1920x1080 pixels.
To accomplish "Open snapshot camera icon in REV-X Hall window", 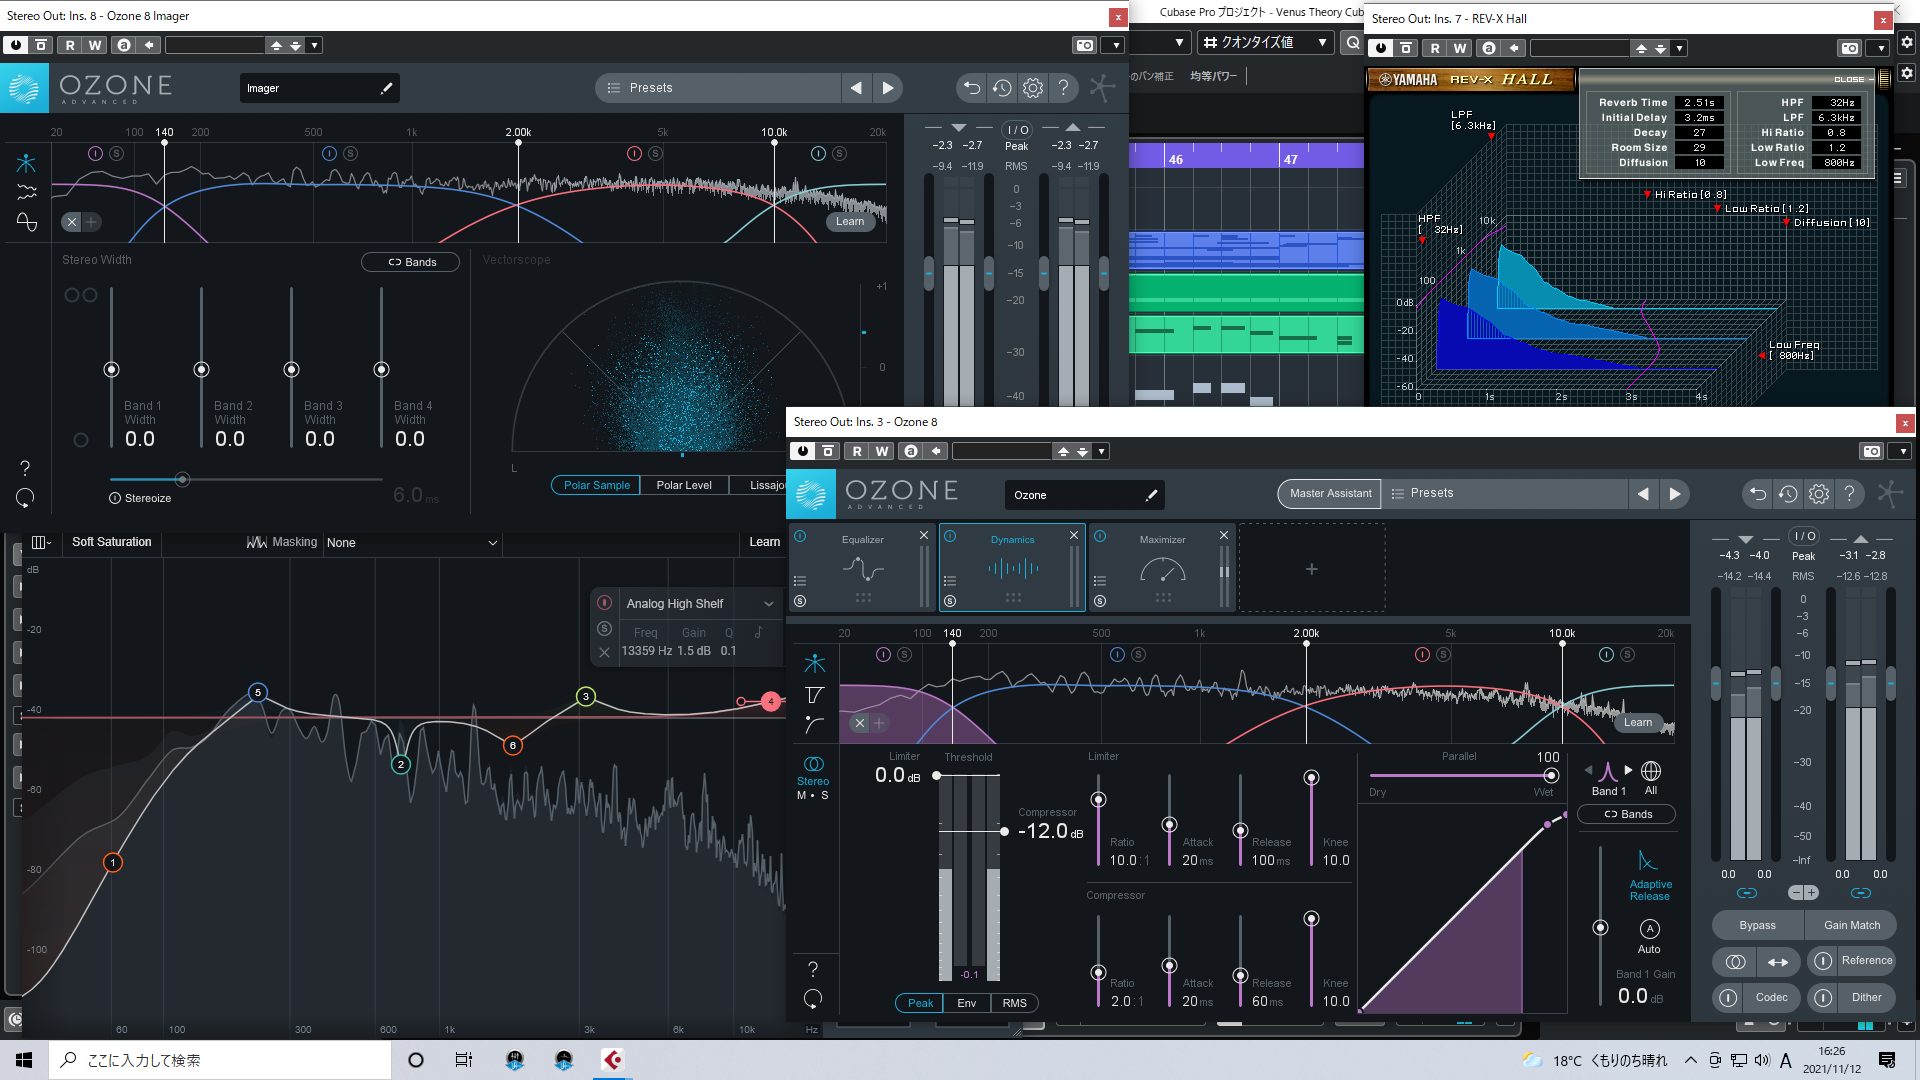I will tap(1850, 48).
